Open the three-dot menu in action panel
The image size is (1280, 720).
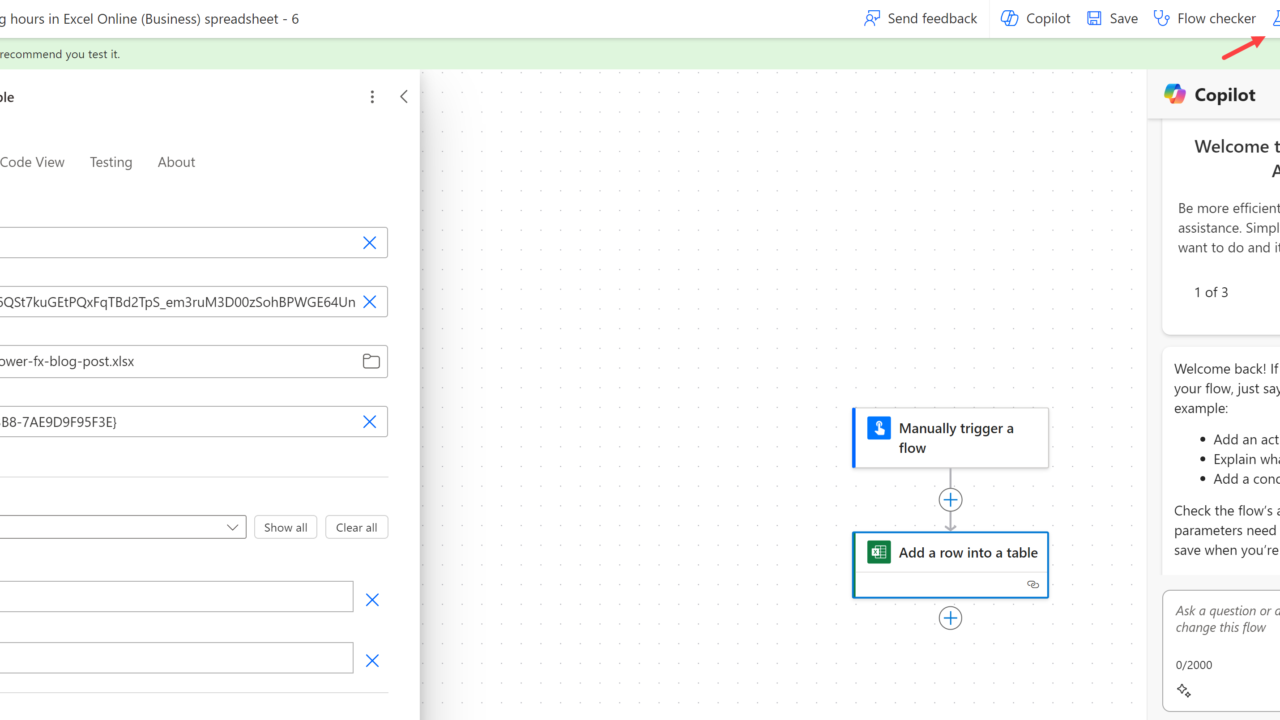(372, 97)
